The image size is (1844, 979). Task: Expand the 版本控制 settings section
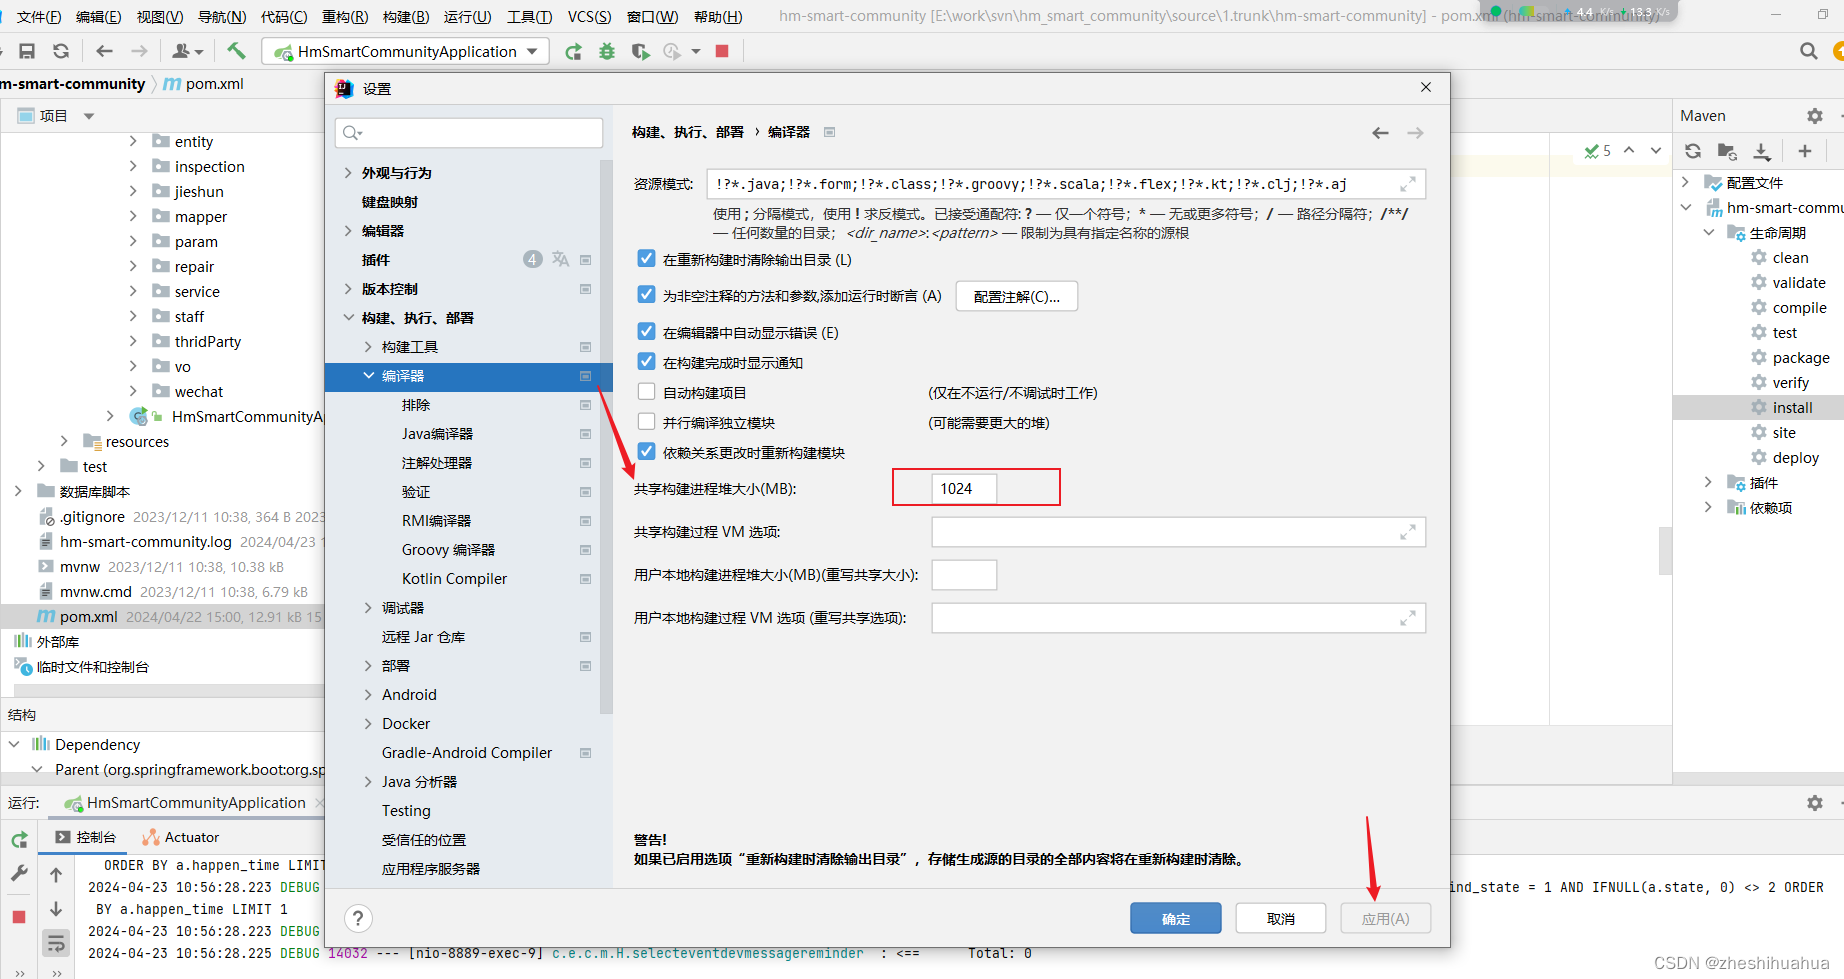[348, 289]
